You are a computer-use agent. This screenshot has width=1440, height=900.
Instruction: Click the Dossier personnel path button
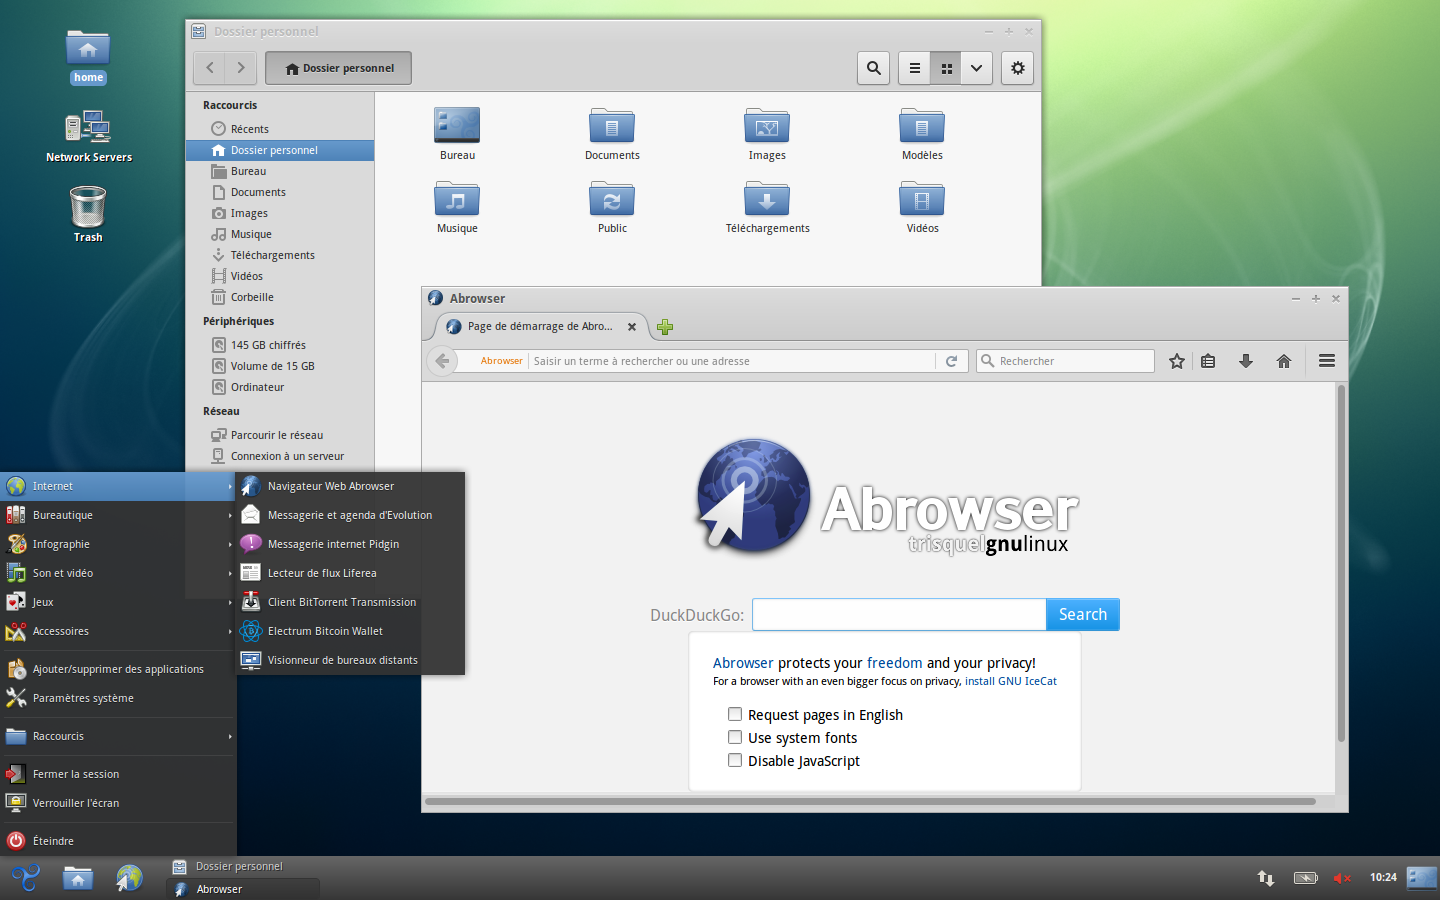338,68
